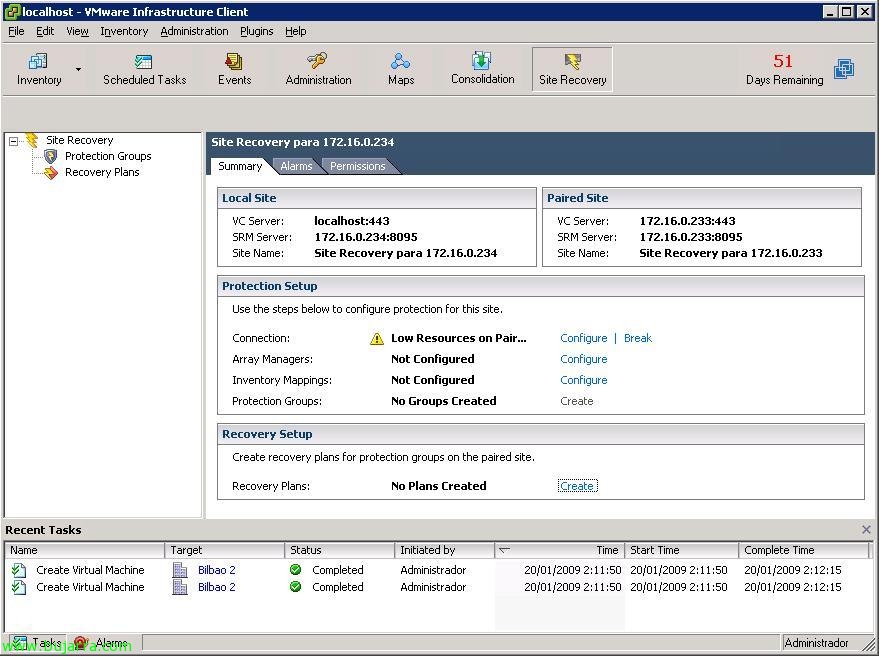Click the Break connection link

(638, 338)
